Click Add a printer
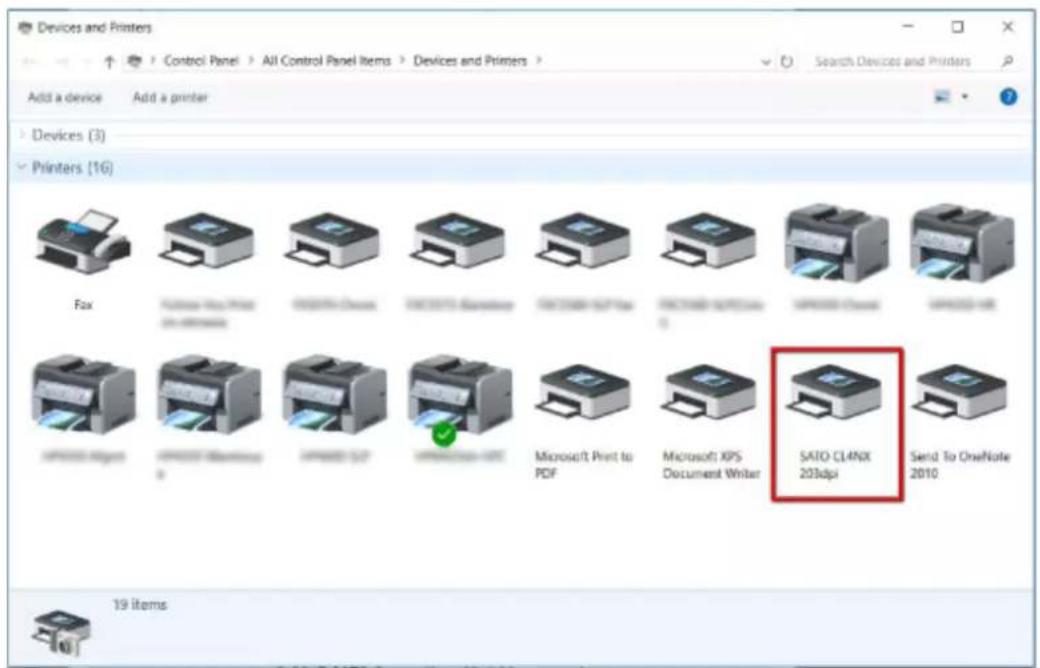 [170, 98]
